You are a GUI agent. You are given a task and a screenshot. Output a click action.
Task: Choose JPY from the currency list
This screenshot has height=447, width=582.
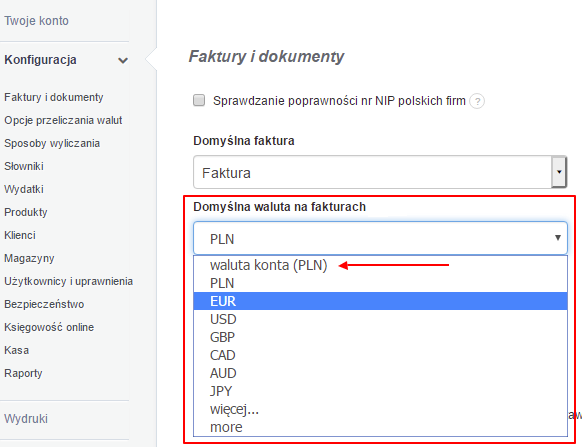point(380,391)
